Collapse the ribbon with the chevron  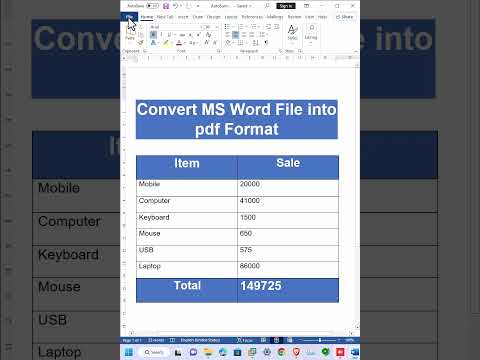(356, 51)
